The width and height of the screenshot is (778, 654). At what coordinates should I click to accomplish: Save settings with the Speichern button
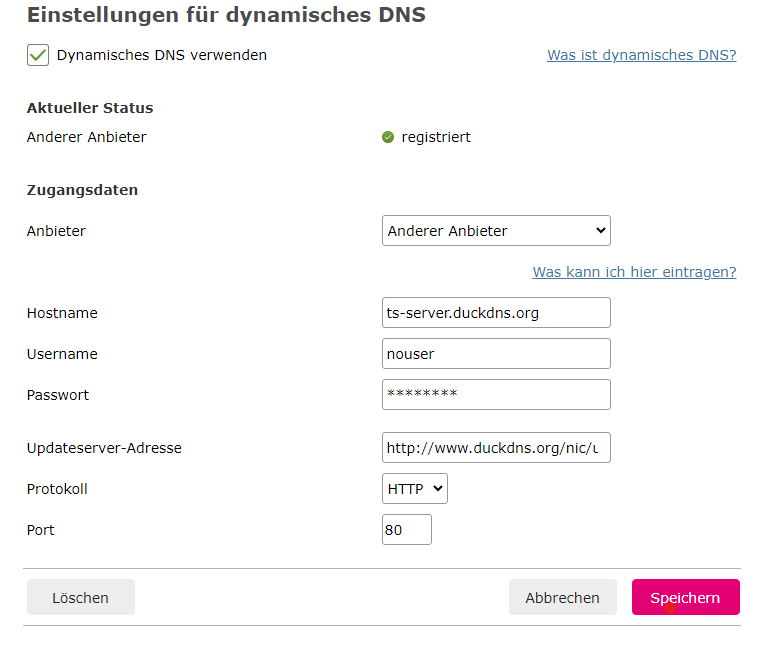pos(685,598)
